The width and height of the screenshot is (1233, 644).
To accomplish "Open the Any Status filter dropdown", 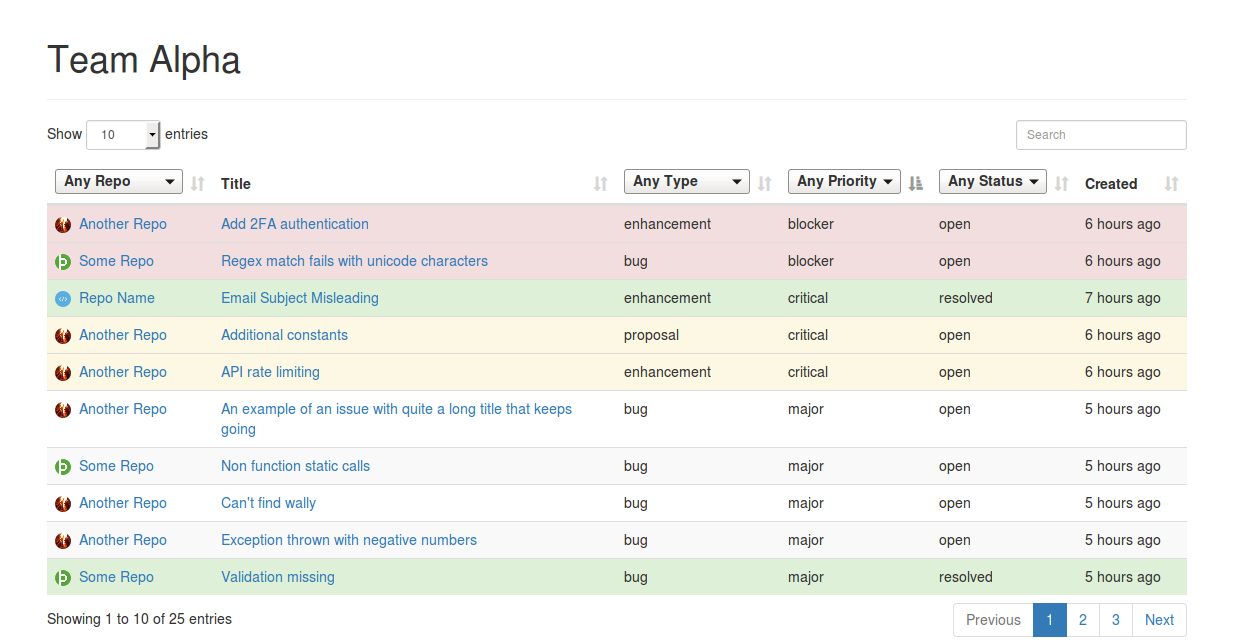I will [x=992, y=182].
